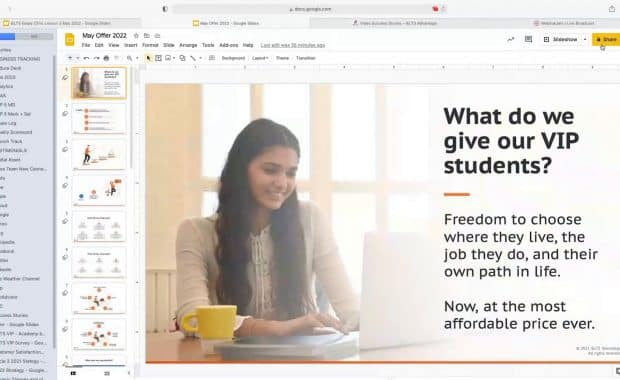The image size is (620, 380).
Task: Click the Background toolbar button
Action: tap(233, 58)
